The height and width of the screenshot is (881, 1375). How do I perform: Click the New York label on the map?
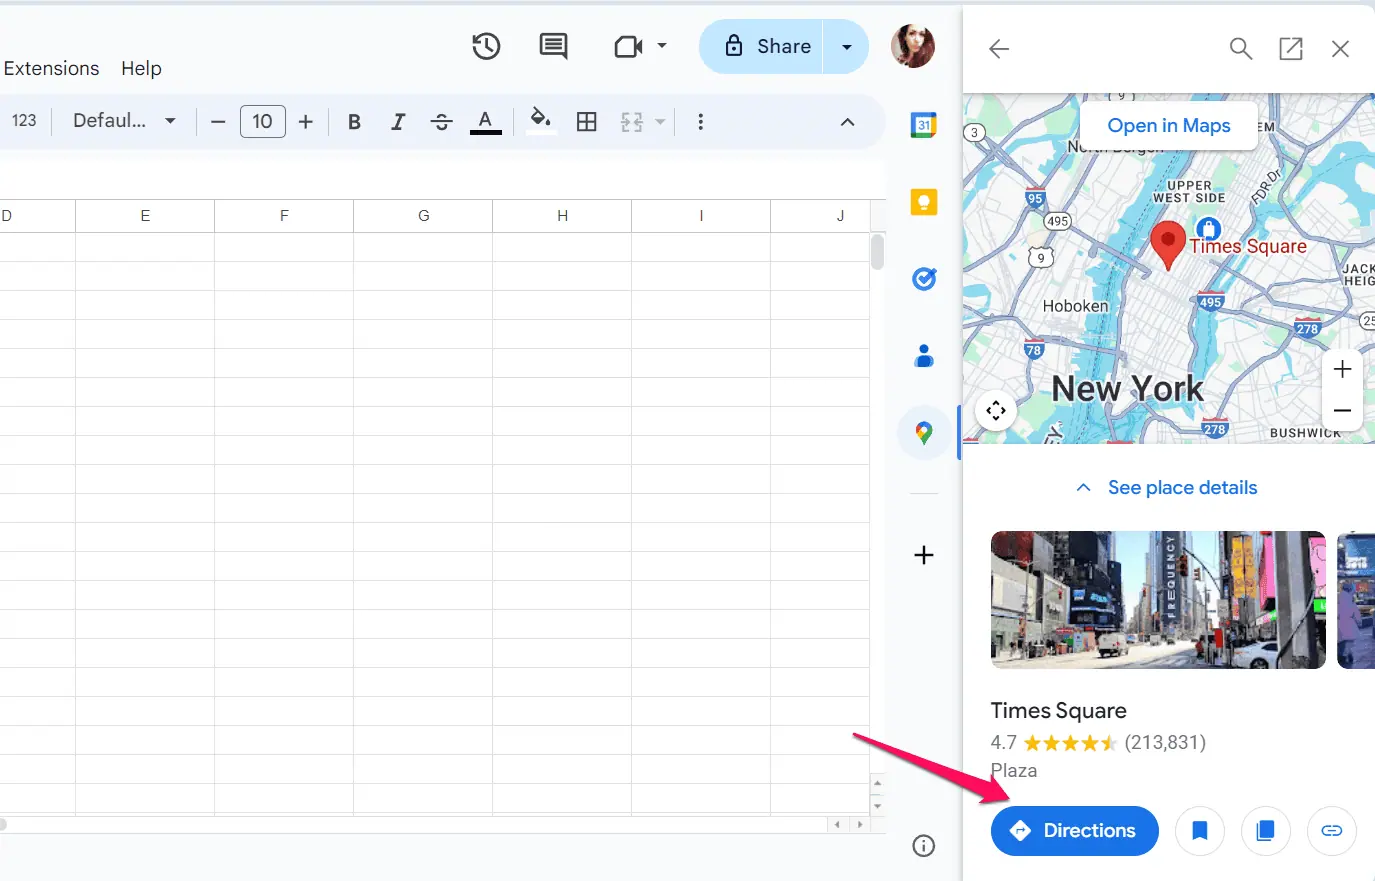[x=1128, y=388]
